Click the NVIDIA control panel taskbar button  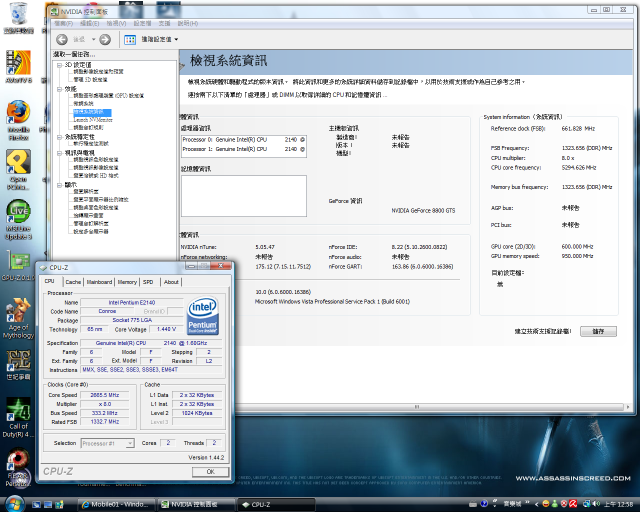(196, 505)
